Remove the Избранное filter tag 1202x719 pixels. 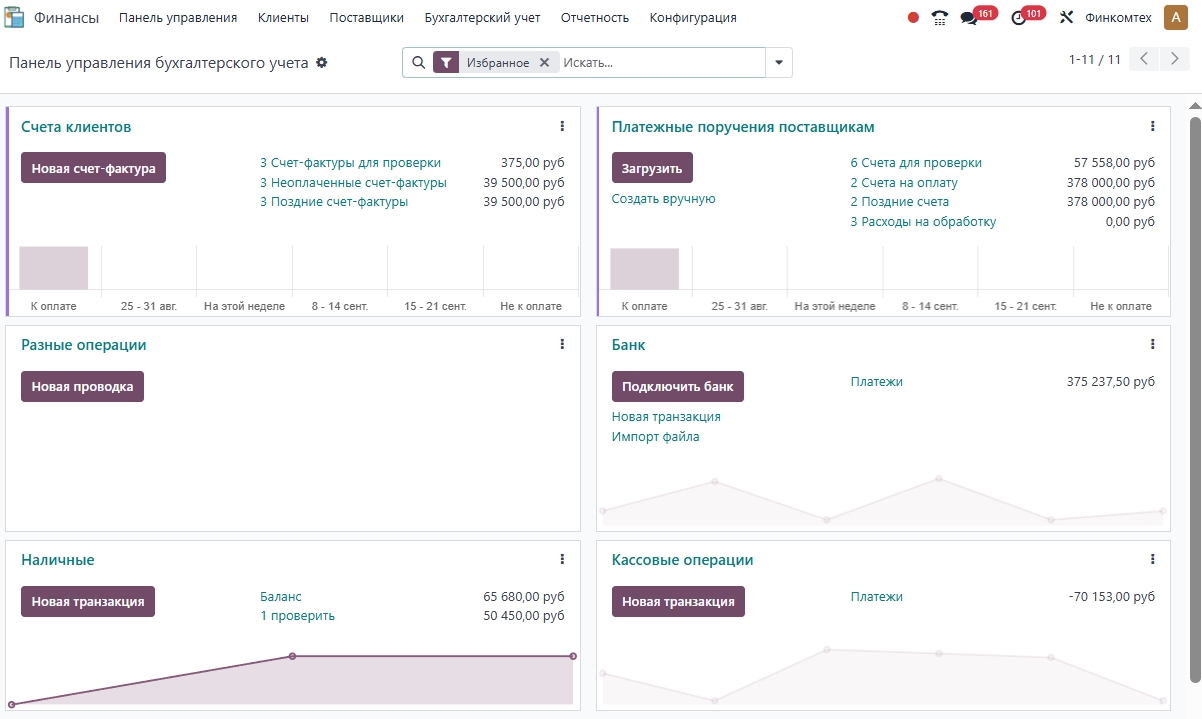(544, 62)
